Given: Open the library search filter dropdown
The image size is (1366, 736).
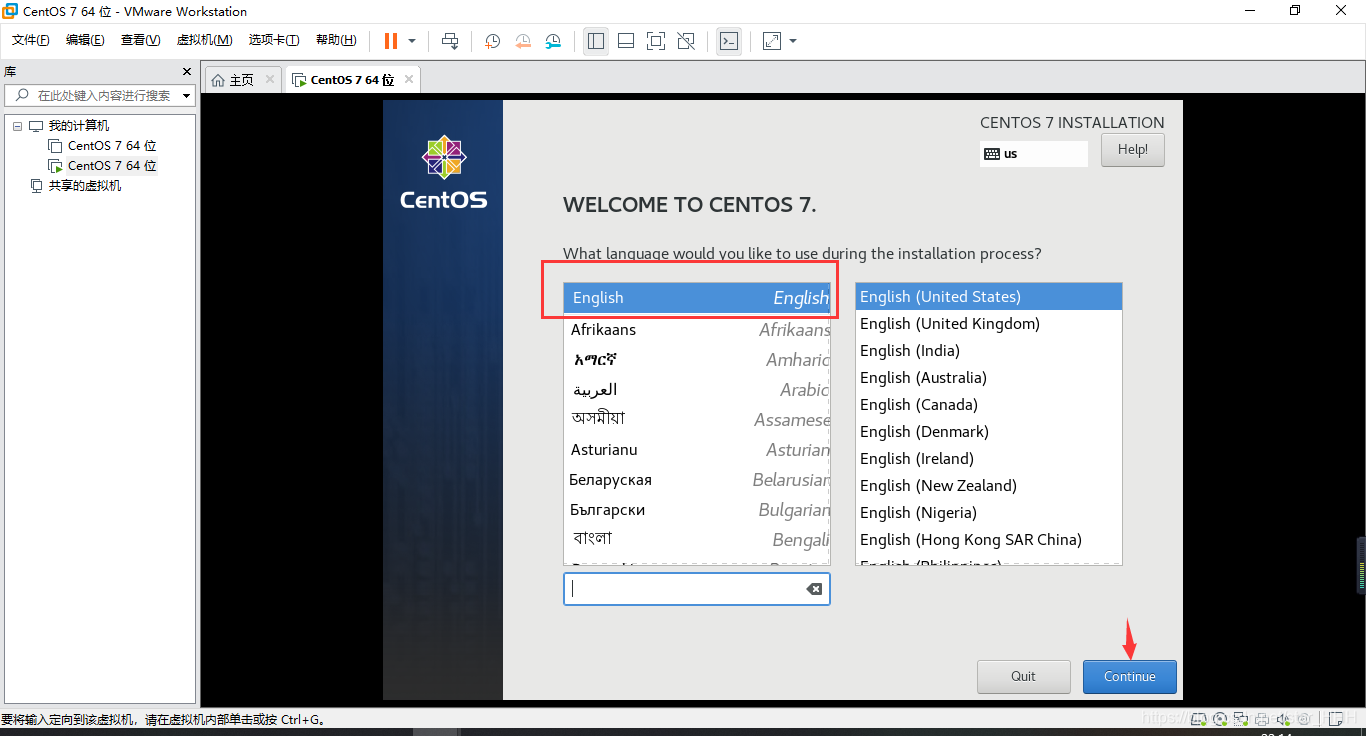Looking at the screenshot, I should pyautogui.click(x=187, y=96).
